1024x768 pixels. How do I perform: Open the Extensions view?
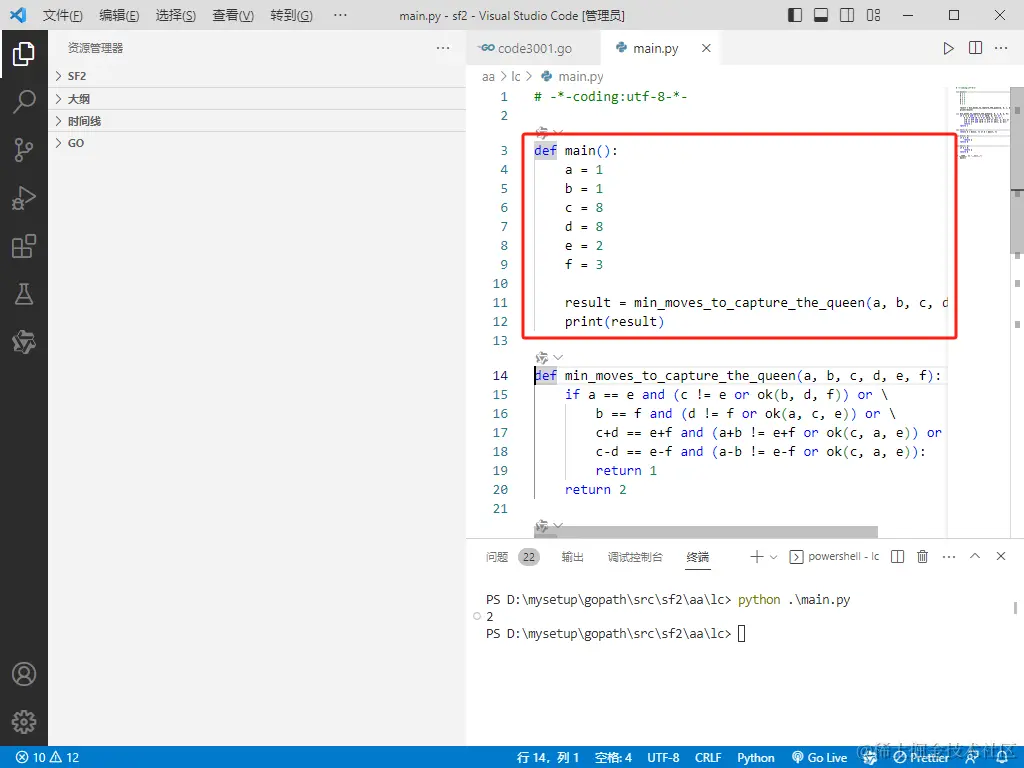point(24,246)
